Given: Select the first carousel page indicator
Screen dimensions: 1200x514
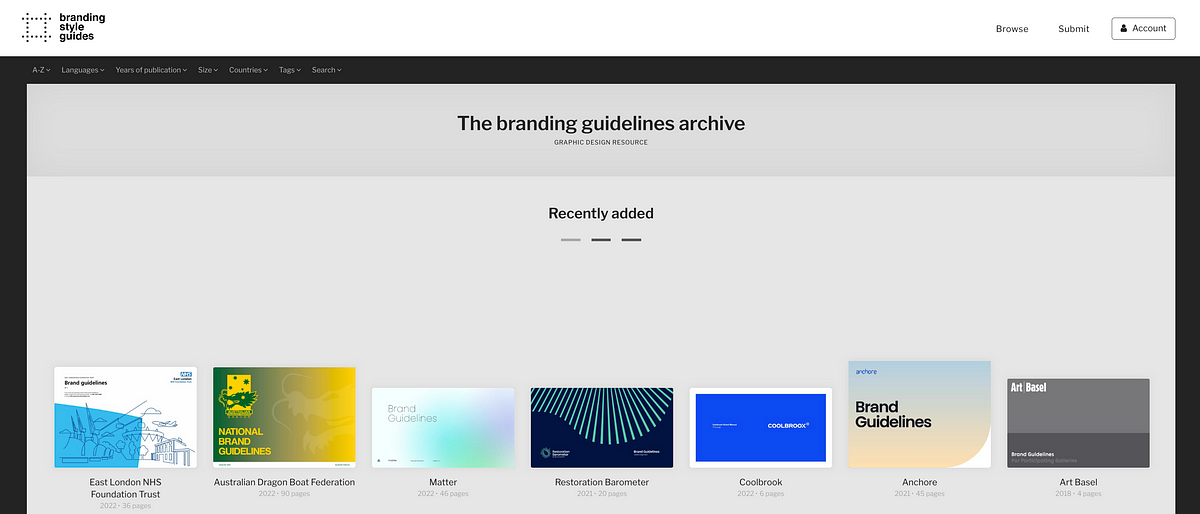Looking at the screenshot, I should (x=571, y=240).
